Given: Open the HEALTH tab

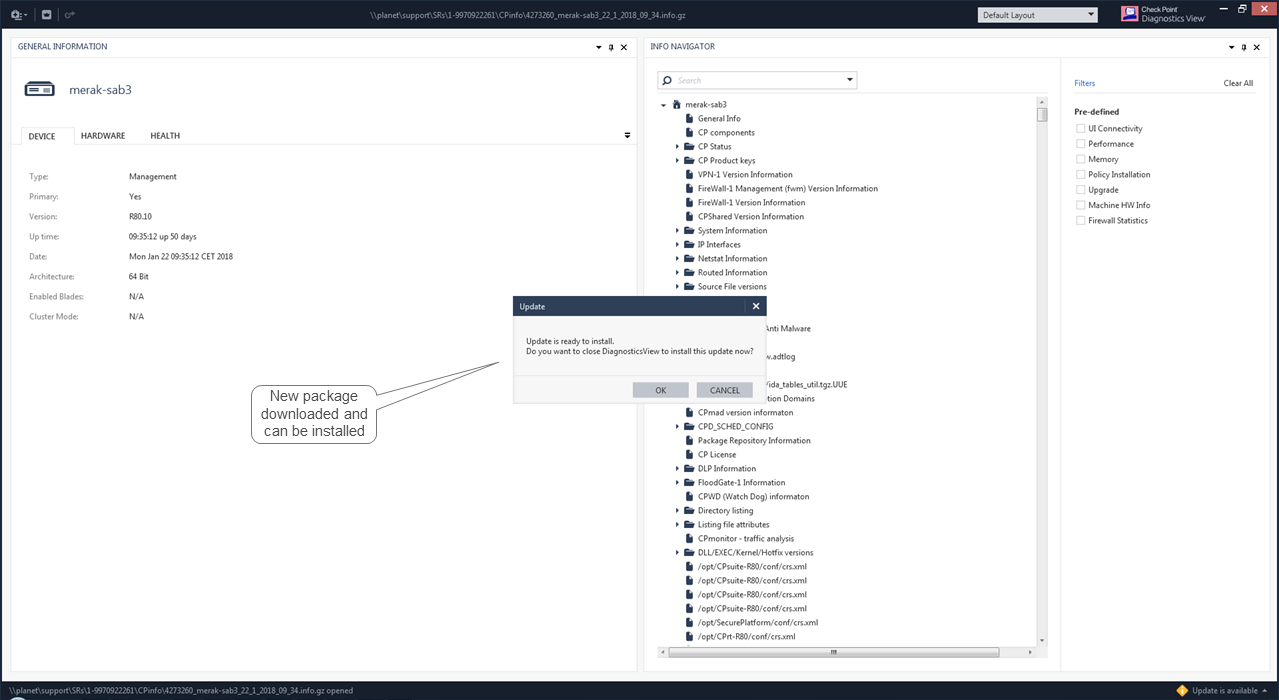Looking at the screenshot, I should 165,136.
